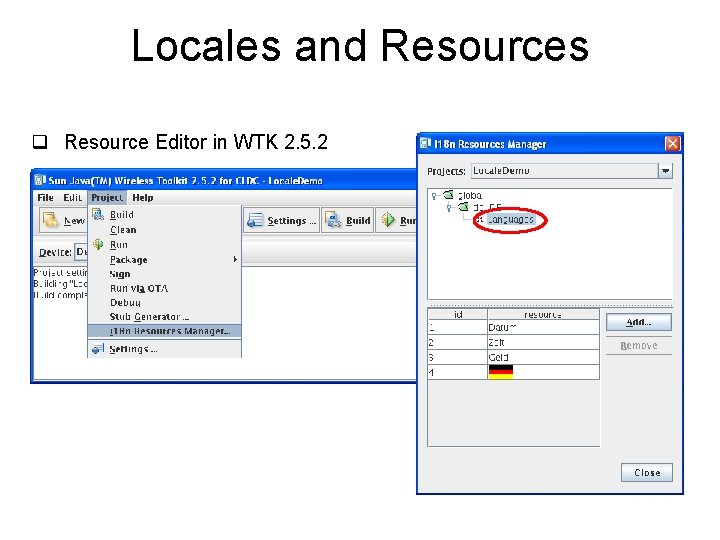Select Debug in the Project menu
720x540 pixels.
[125, 303]
